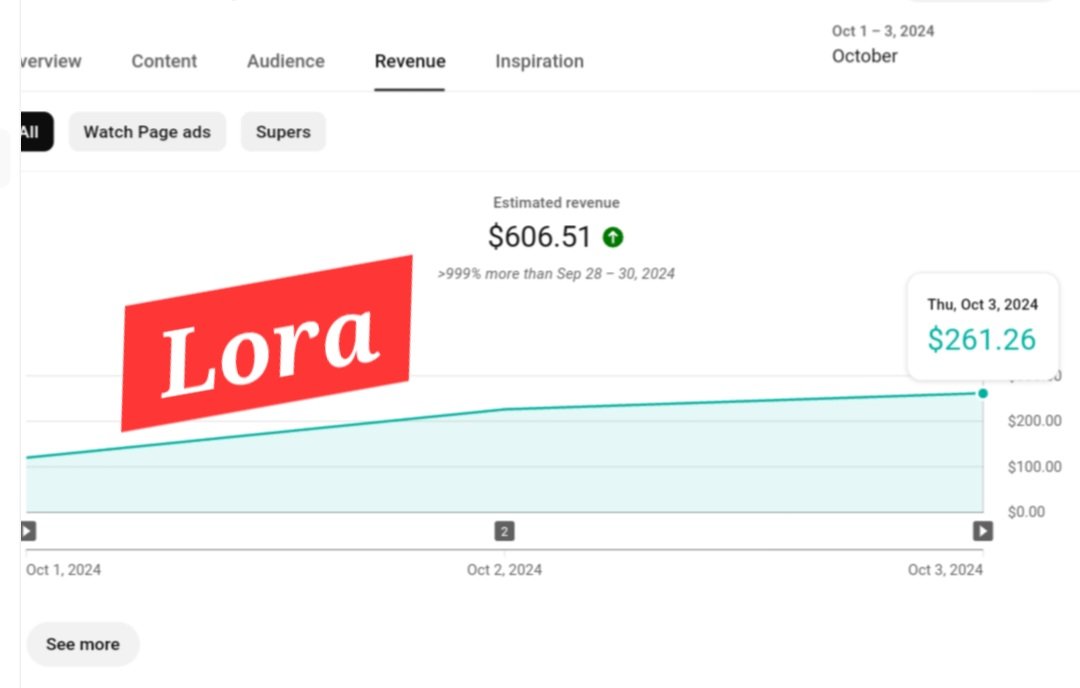Open the Audience tab
The image size is (1080, 688).
(286, 61)
